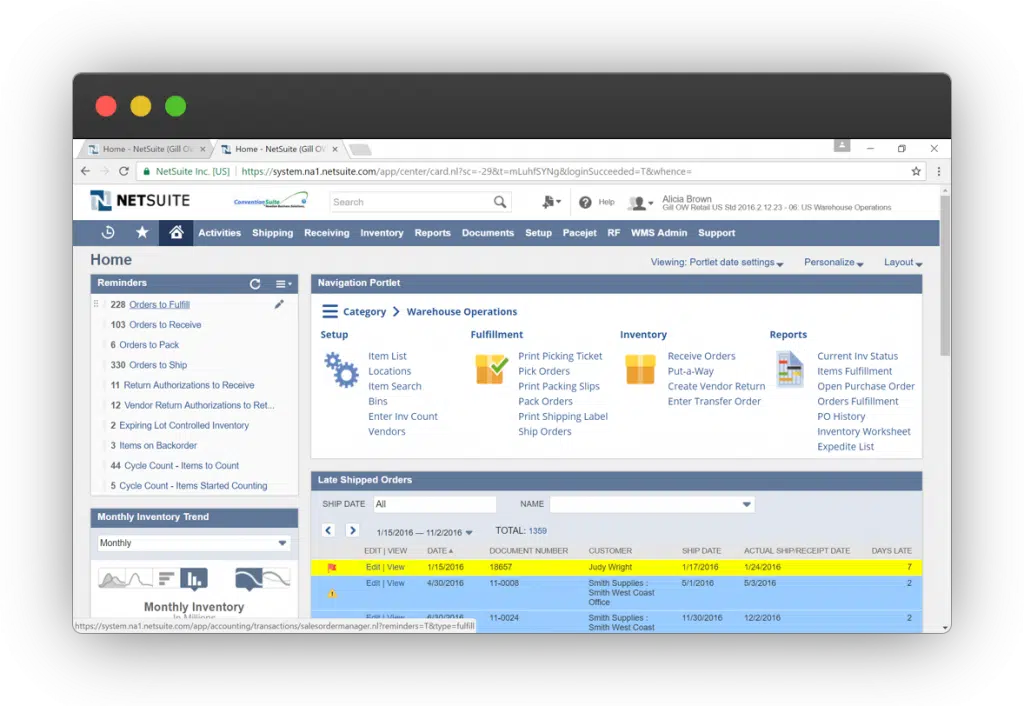Image resolution: width=1024 pixels, height=706 pixels.
Task: Close the first Home - NetSuite tab
Action: coord(202,149)
